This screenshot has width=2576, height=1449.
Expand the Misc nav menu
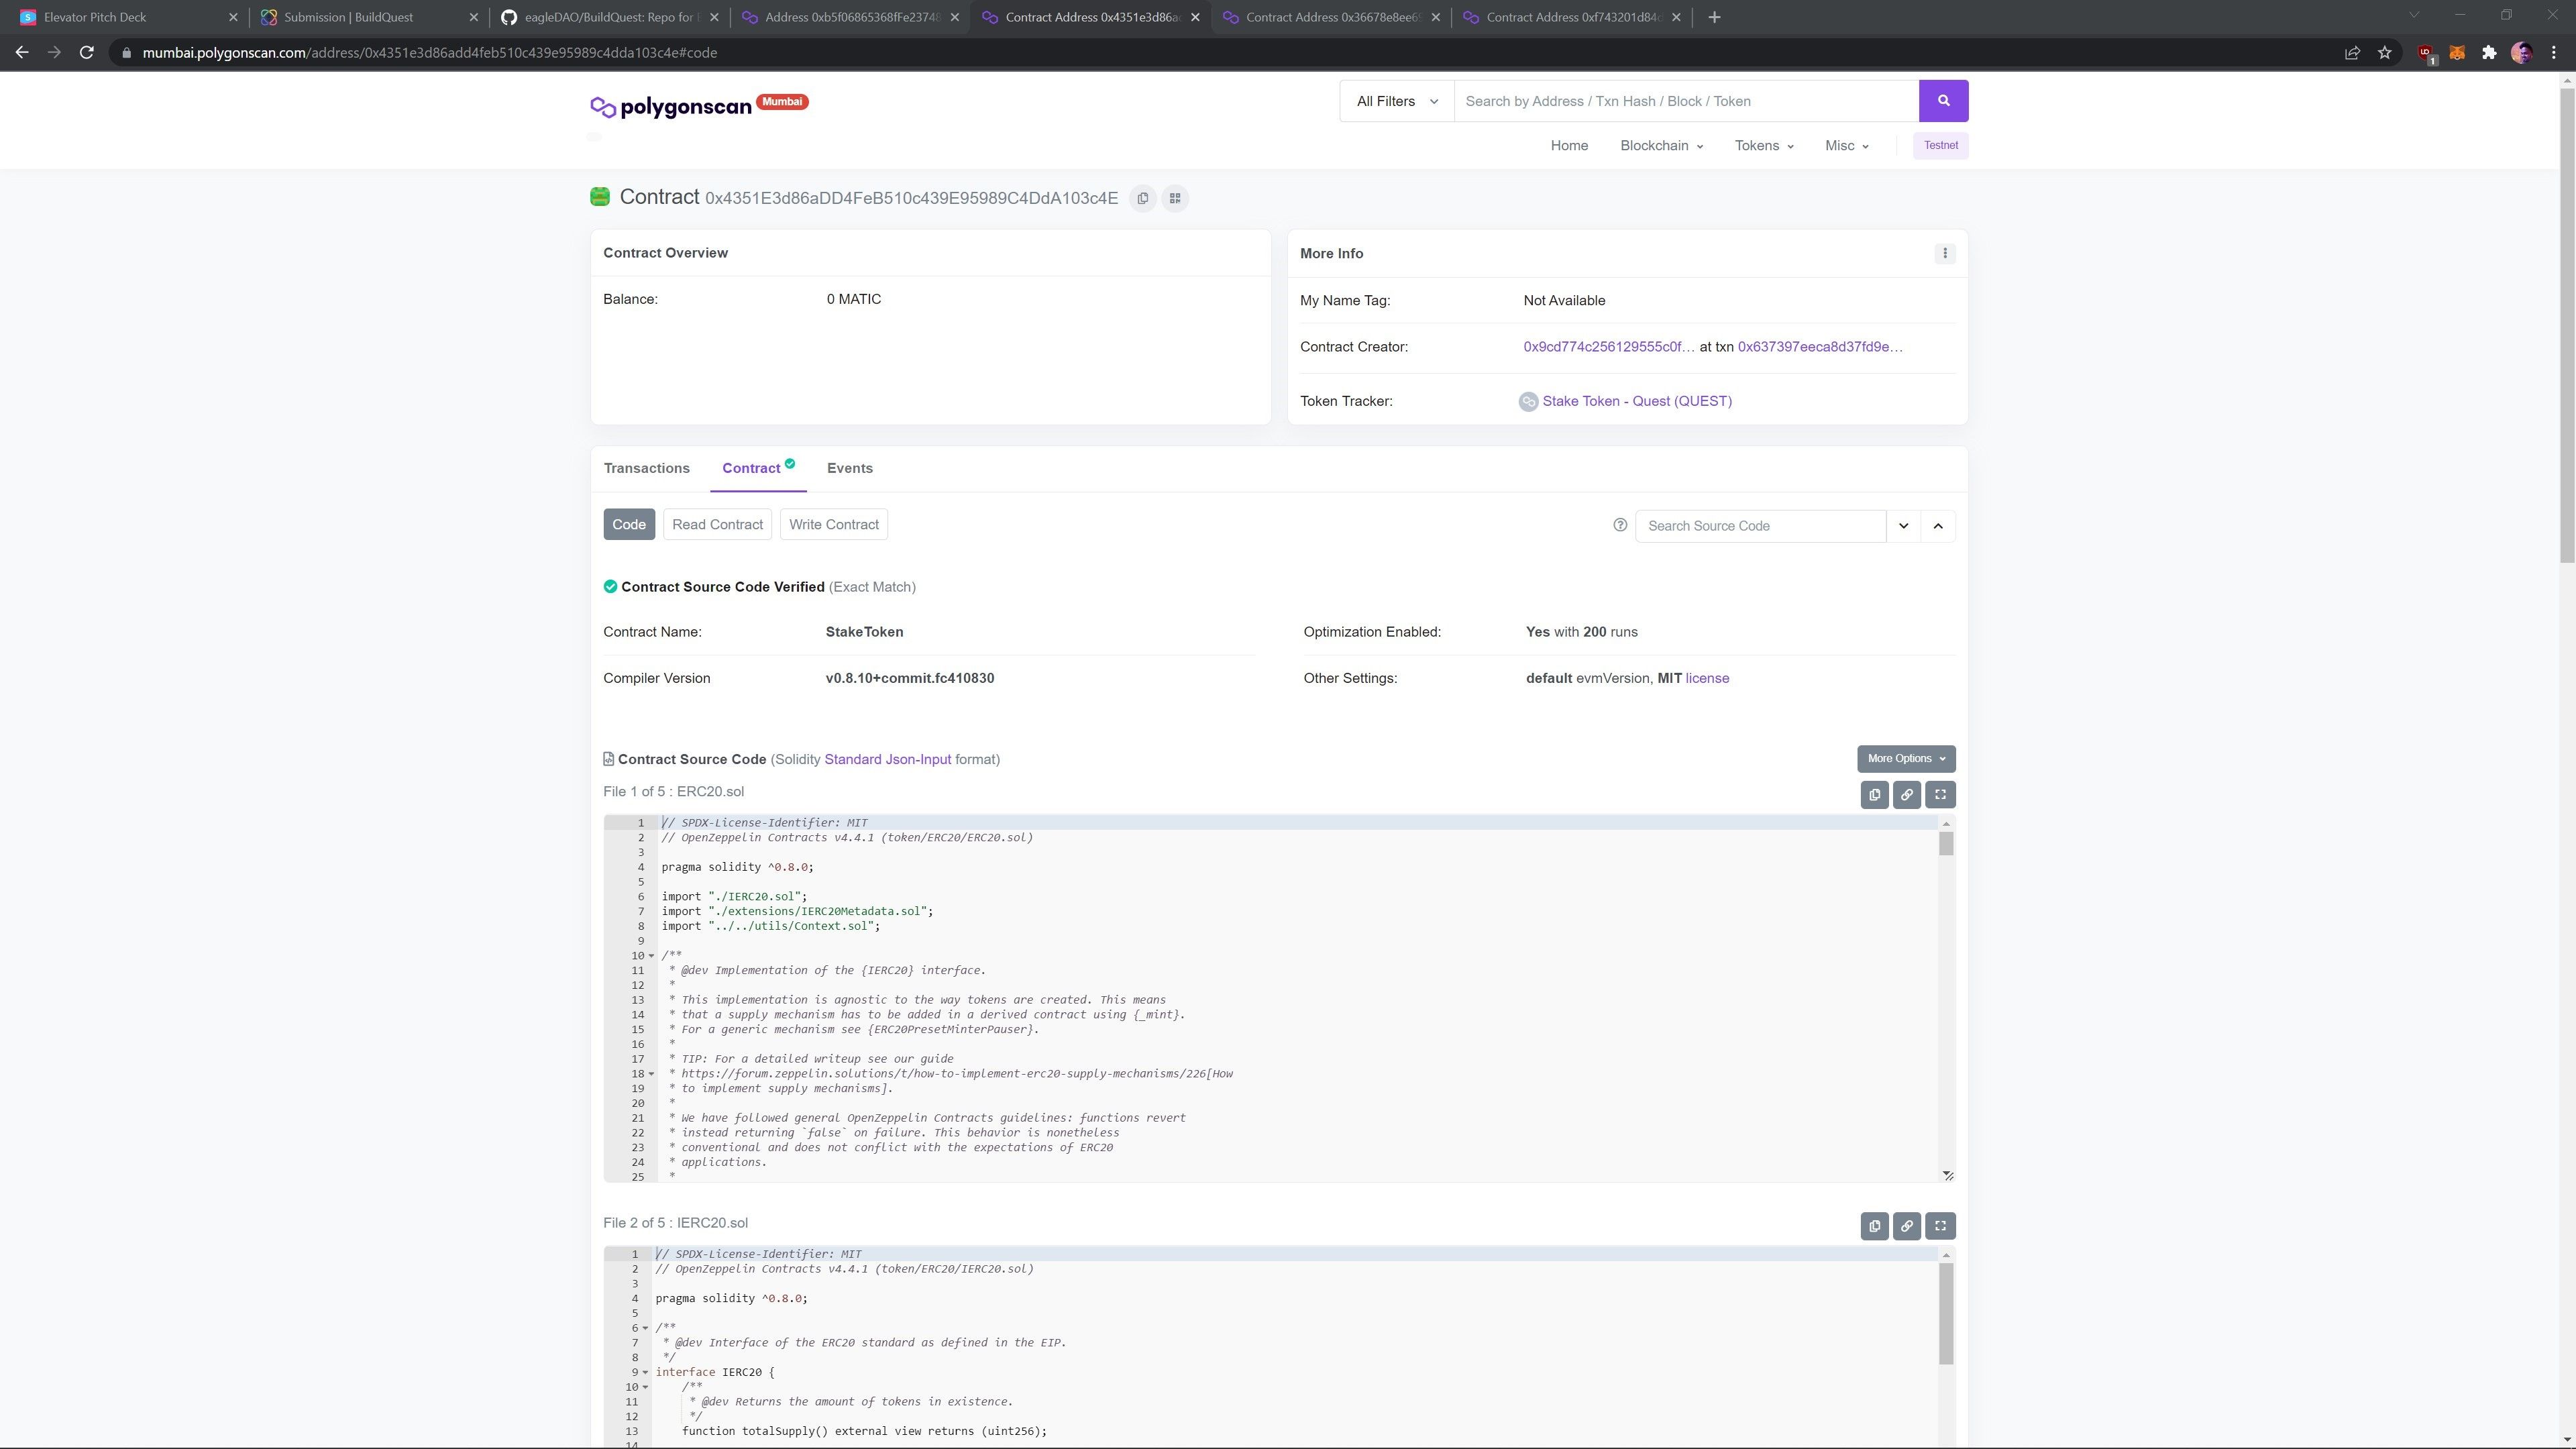pyautogui.click(x=1846, y=146)
